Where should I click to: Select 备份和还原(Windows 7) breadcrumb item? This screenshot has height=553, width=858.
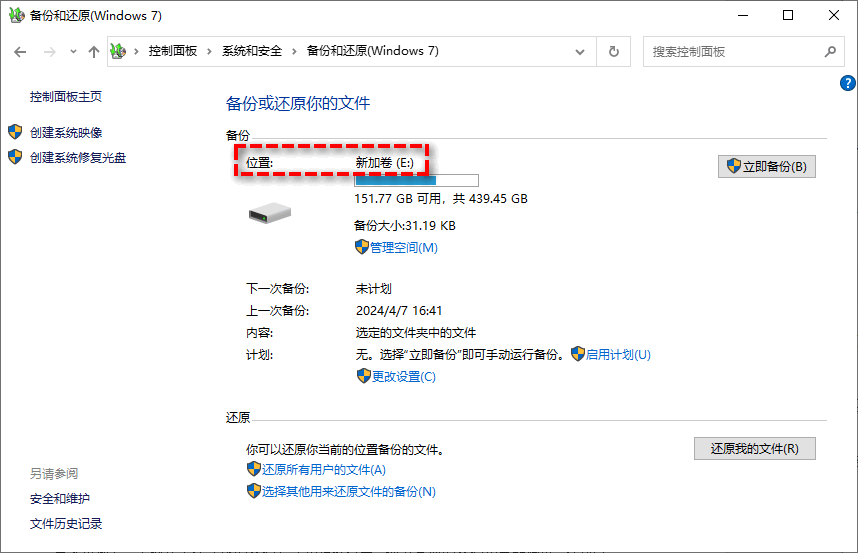(373, 51)
